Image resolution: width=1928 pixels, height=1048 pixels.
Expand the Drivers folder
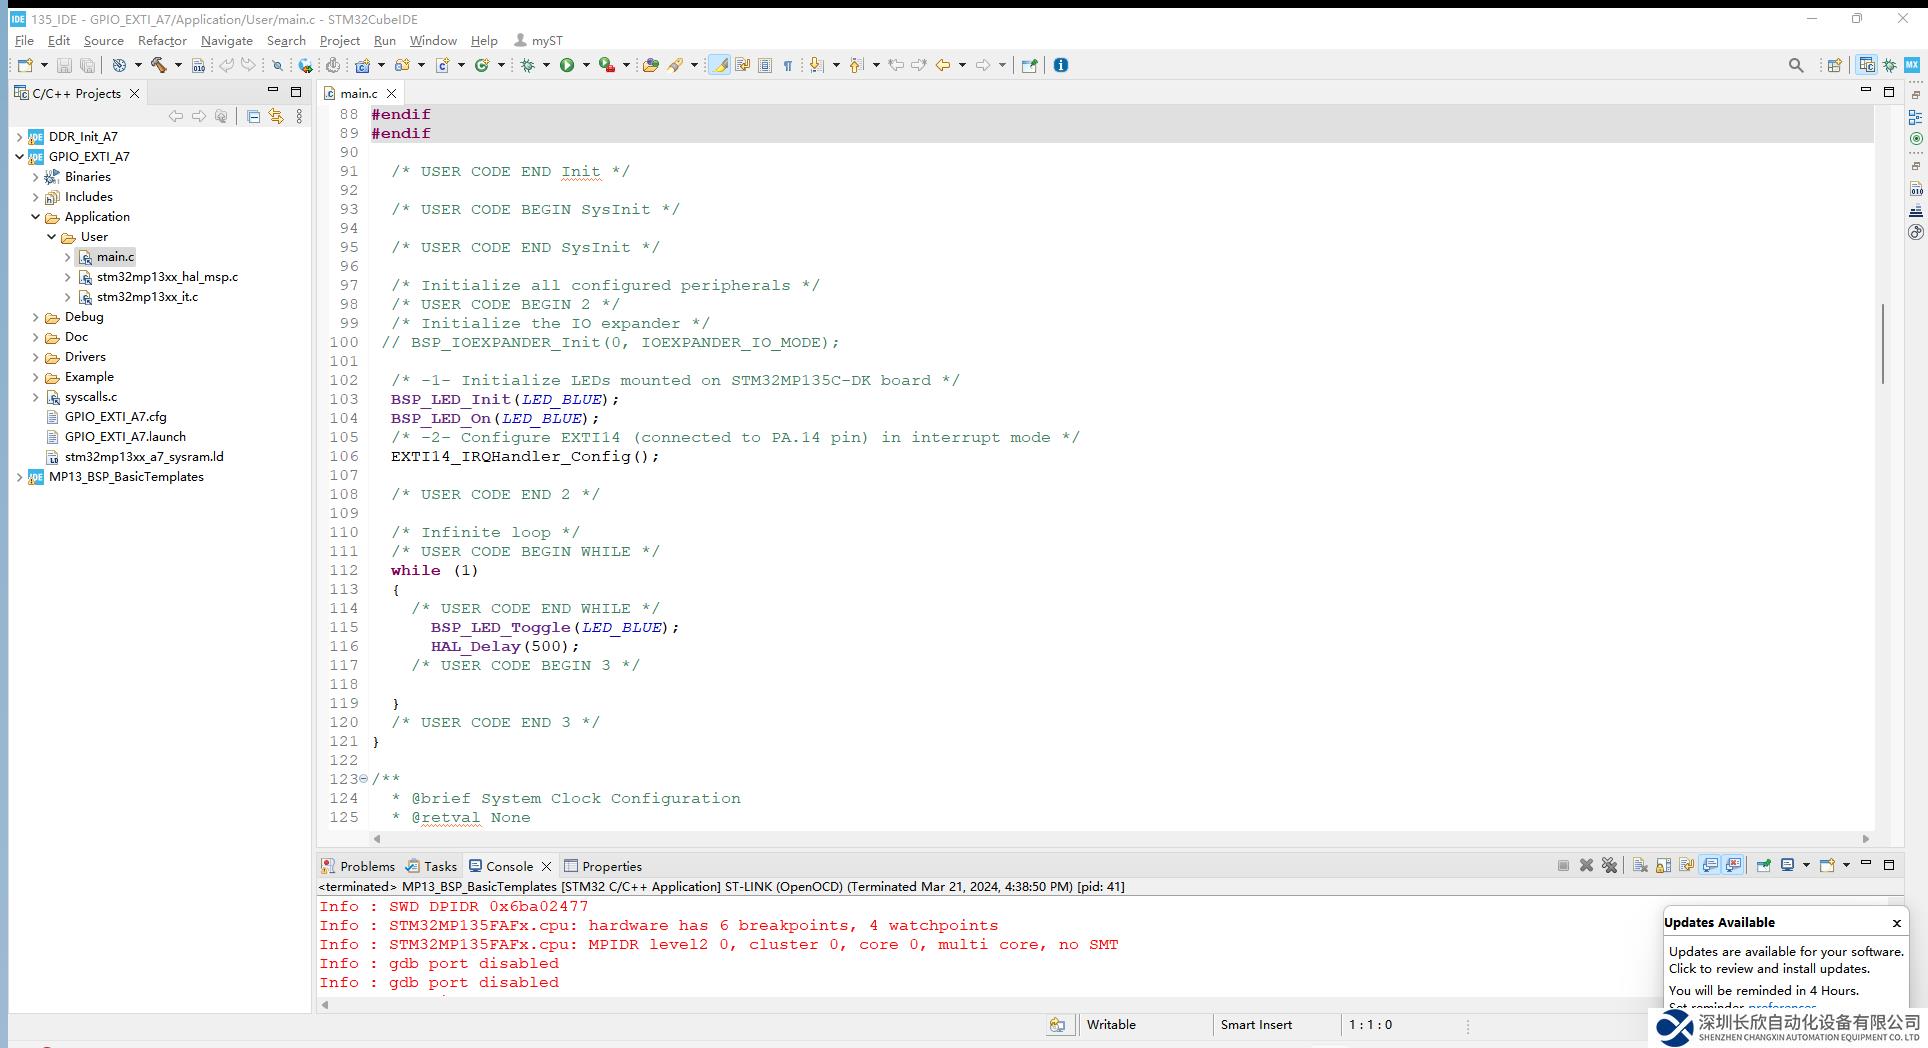point(36,357)
